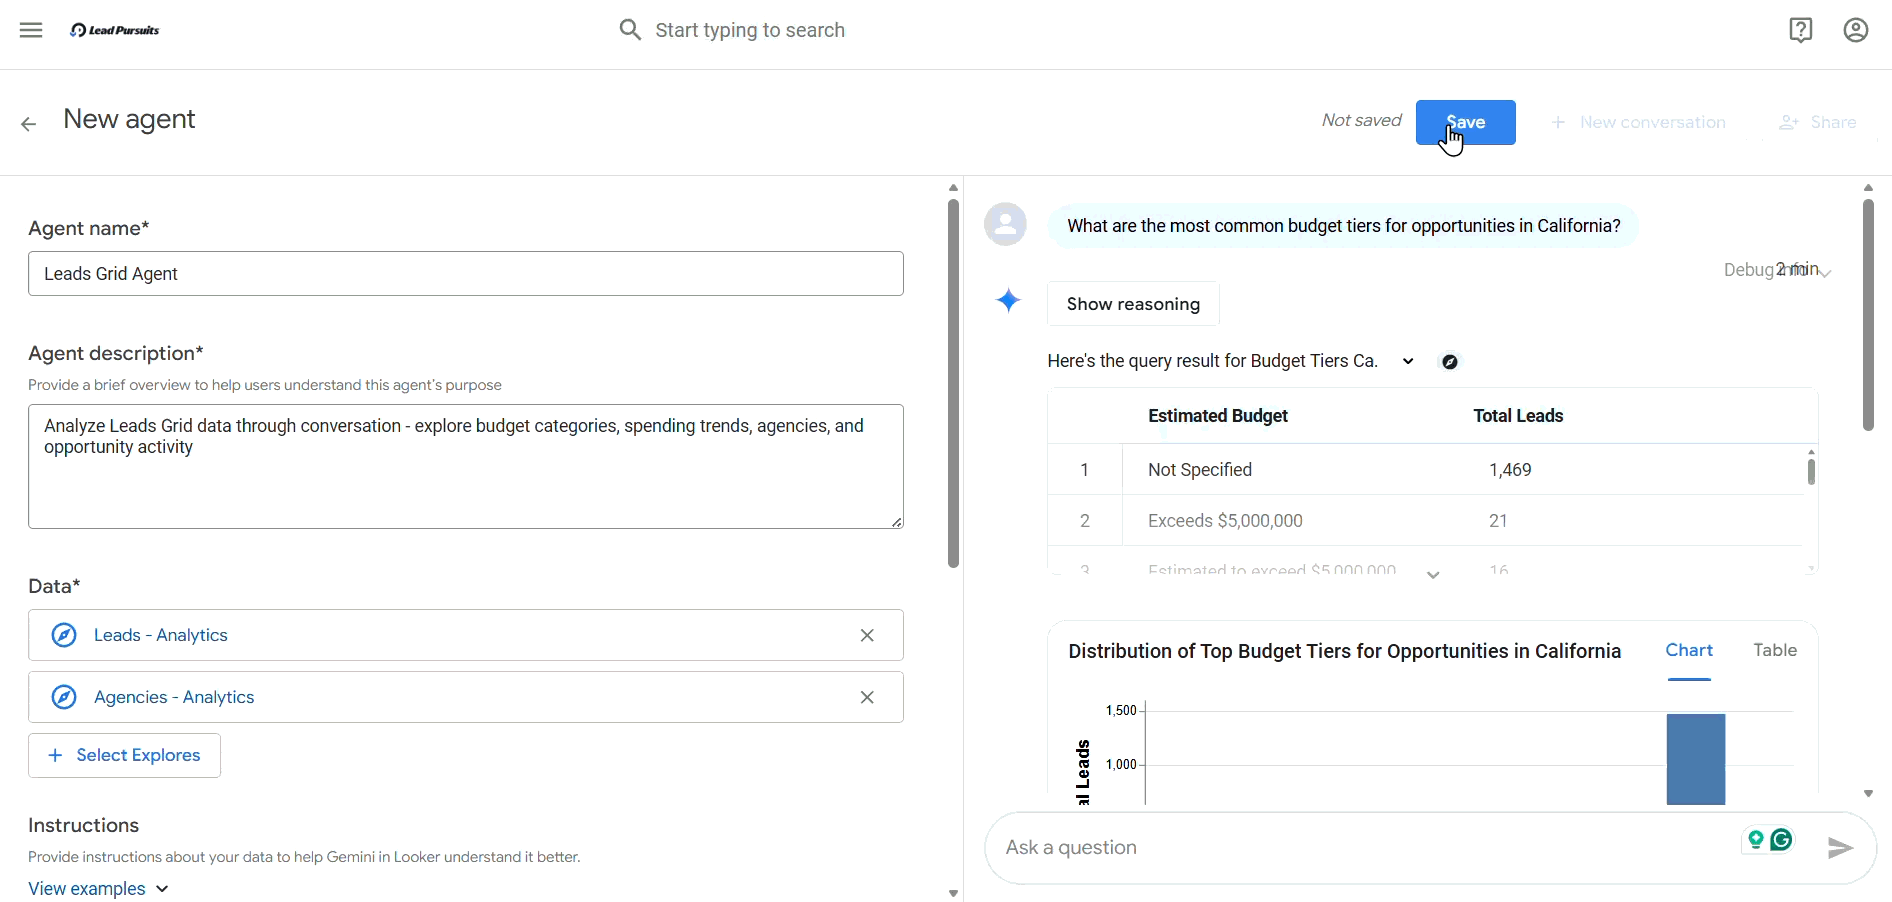
Task: Click the Lead Pursuits logo
Action: tap(115, 30)
